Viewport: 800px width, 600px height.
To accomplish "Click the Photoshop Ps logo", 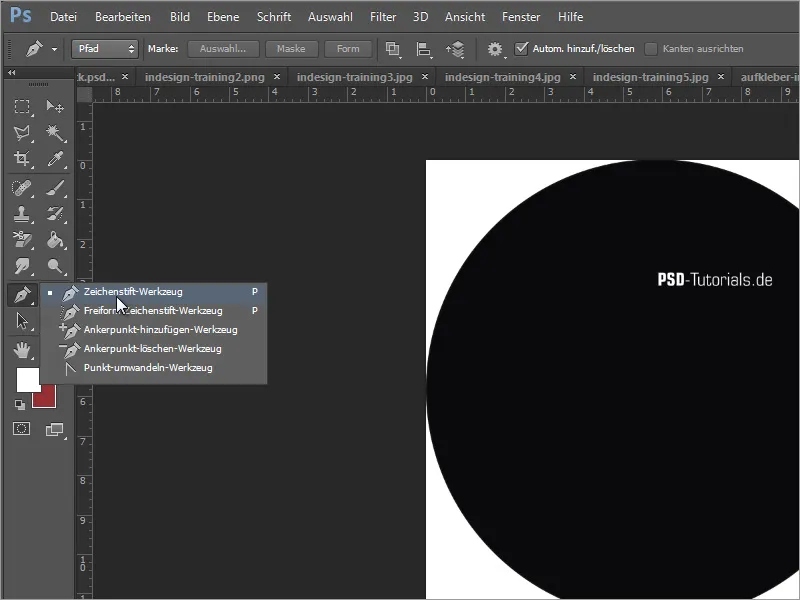I will (x=20, y=15).
